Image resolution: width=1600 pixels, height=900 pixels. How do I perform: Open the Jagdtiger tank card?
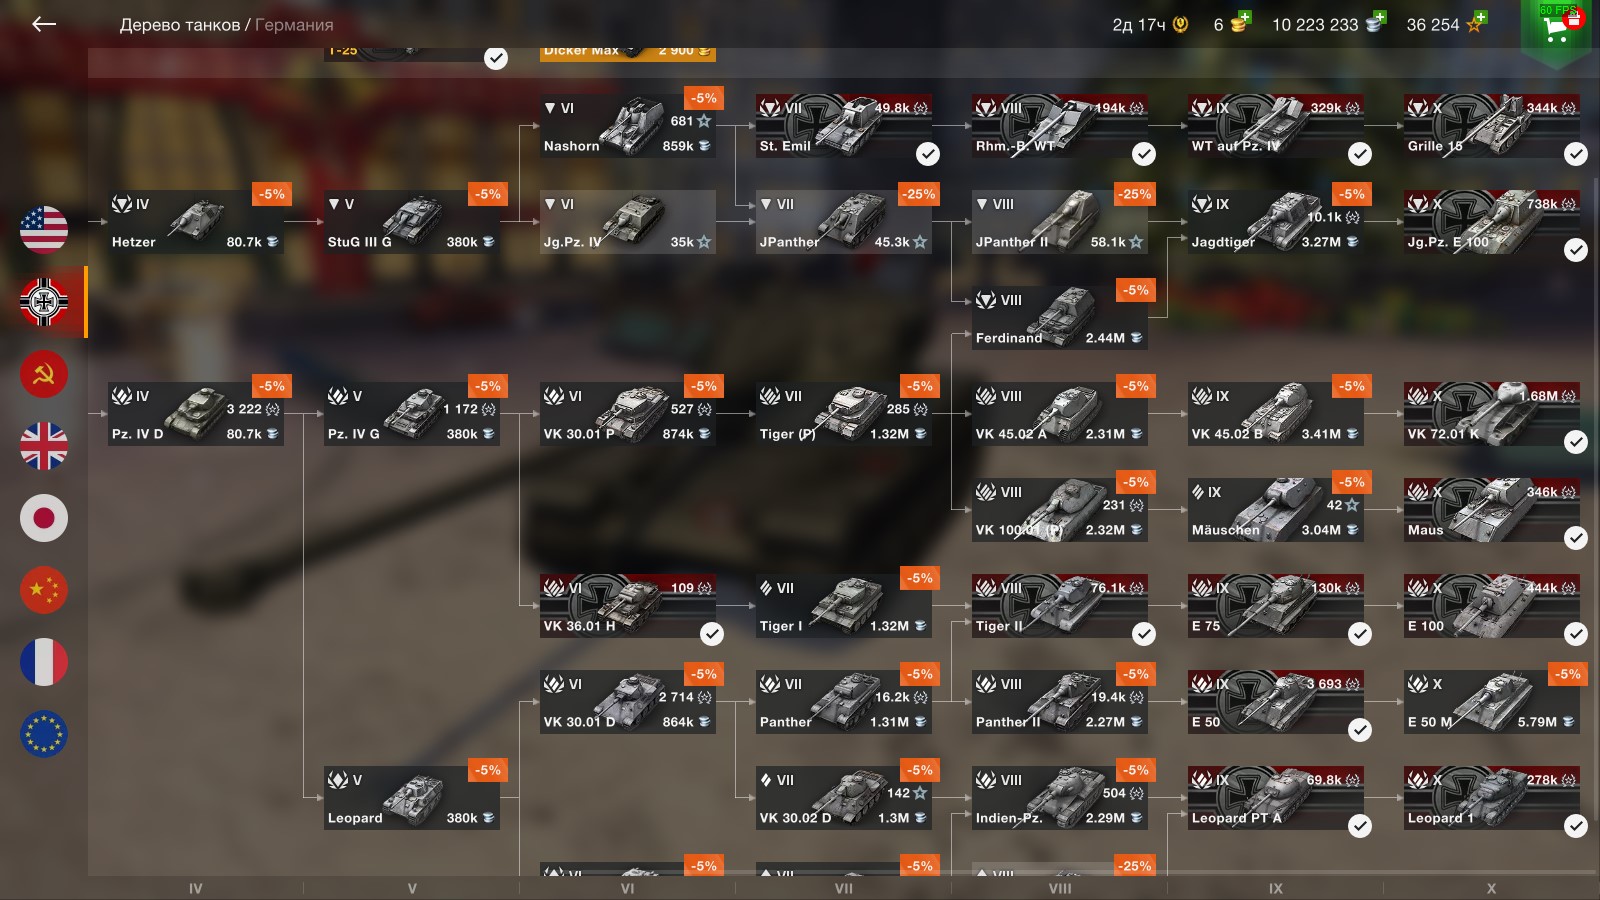[1276, 222]
